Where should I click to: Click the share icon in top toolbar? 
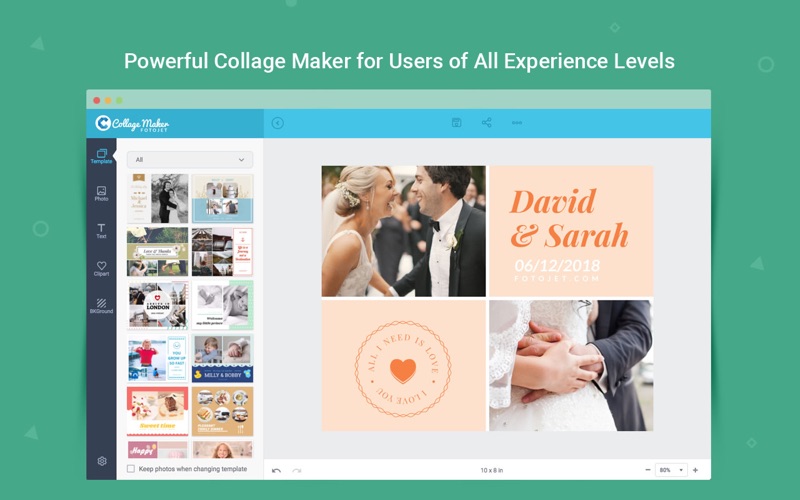pyautogui.click(x=487, y=122)
